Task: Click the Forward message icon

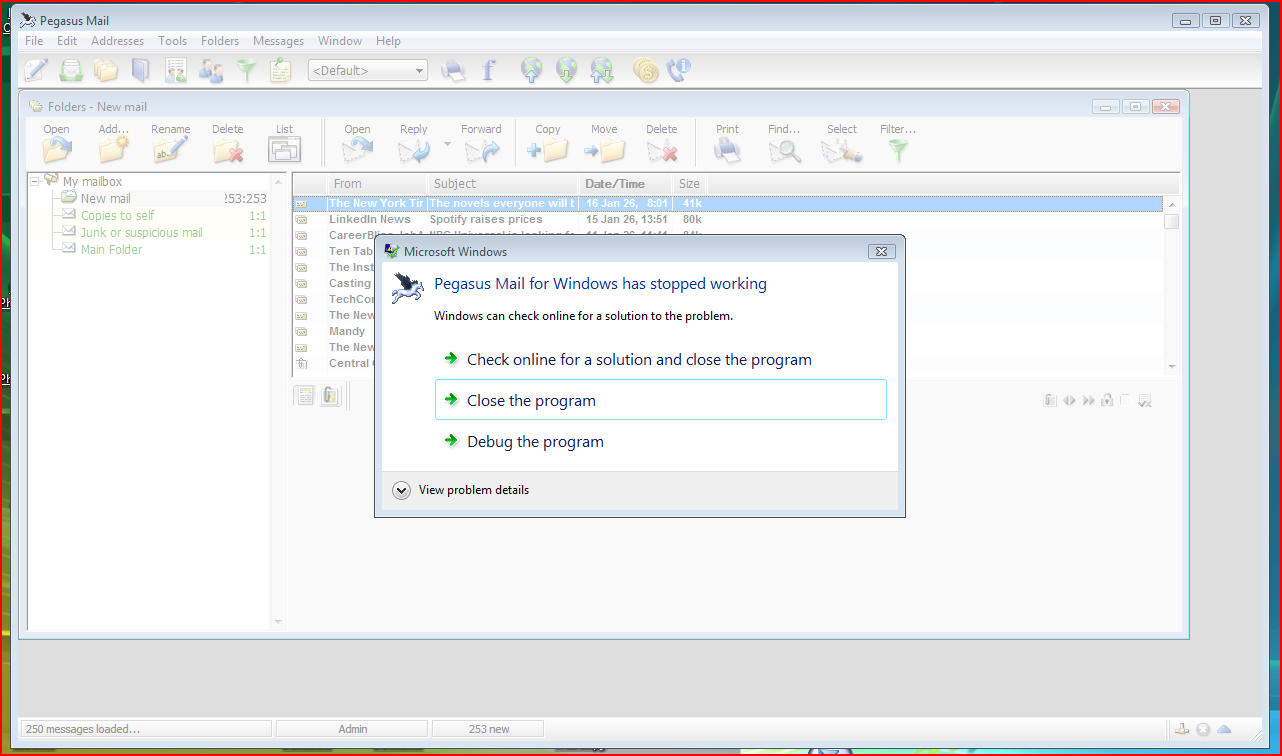Action: (x=482, y=150)
